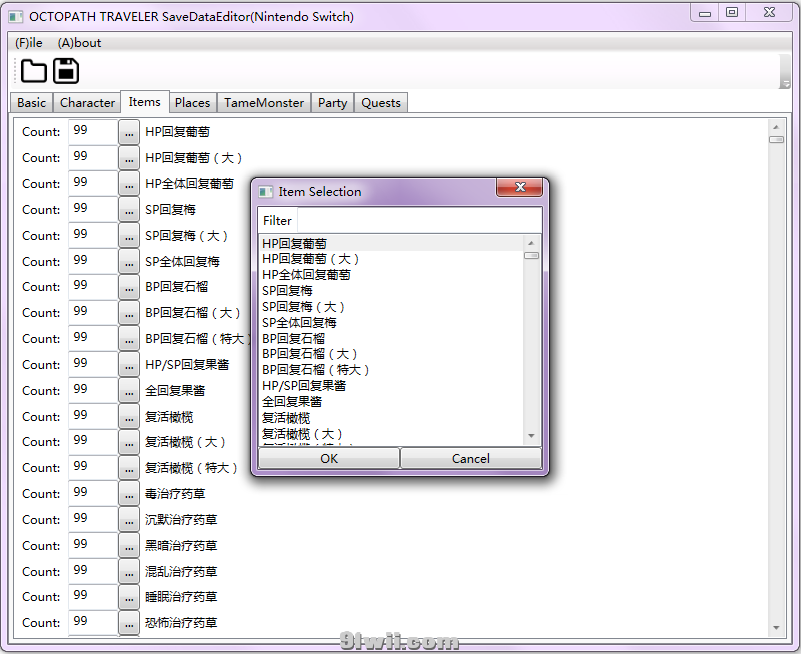This screenshot has width=801, height=654.
Task: Select BP回复石榴（大） in the dialog list
Action: (391, 354)
